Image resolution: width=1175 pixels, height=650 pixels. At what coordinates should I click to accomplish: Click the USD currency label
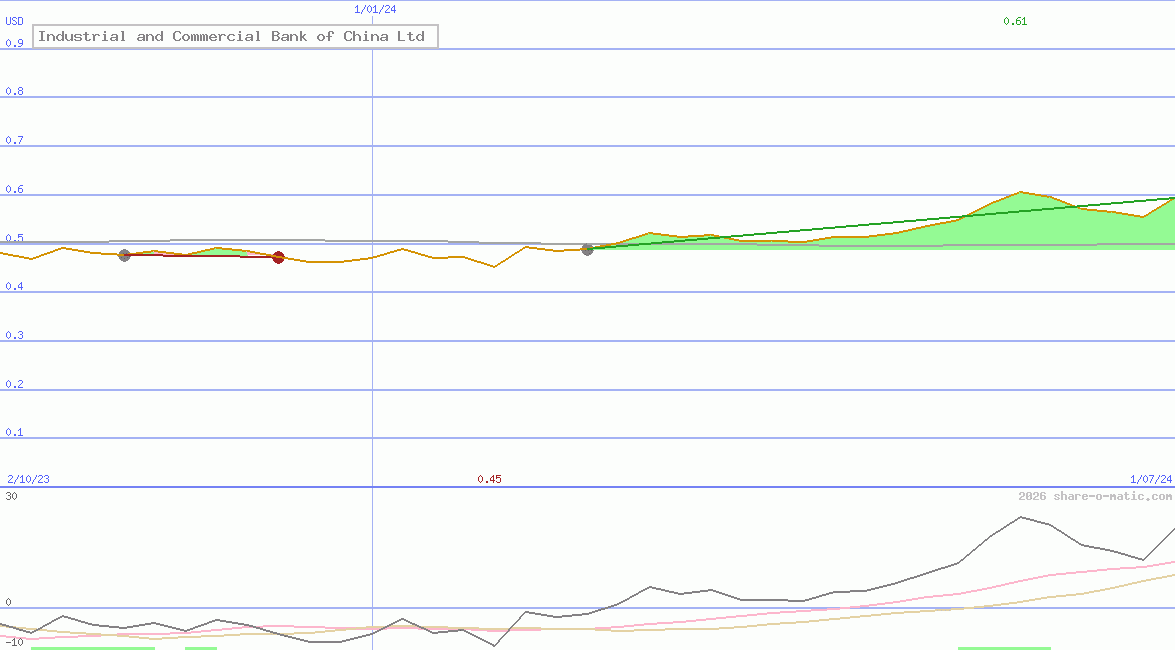(14, 22)
